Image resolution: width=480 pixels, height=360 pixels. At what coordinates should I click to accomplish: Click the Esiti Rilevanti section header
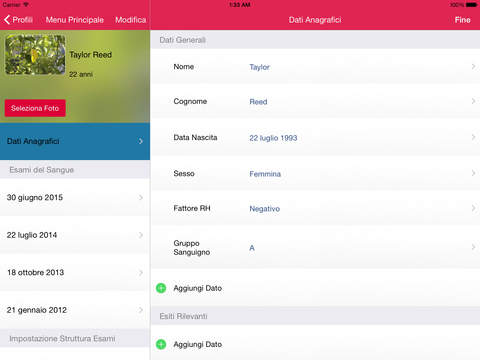(183, 316)
